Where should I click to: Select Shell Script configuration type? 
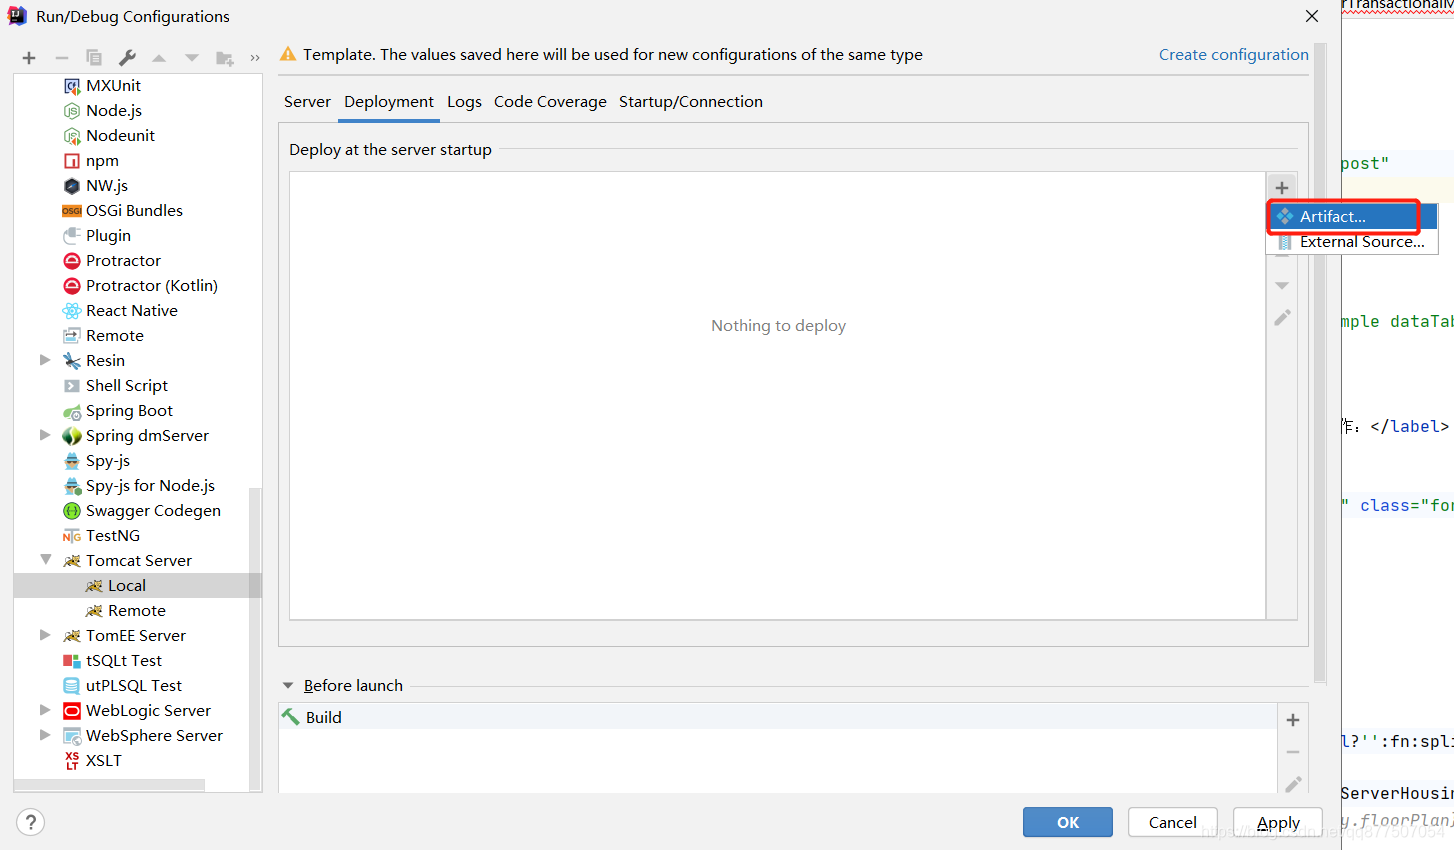coord(127,386)
